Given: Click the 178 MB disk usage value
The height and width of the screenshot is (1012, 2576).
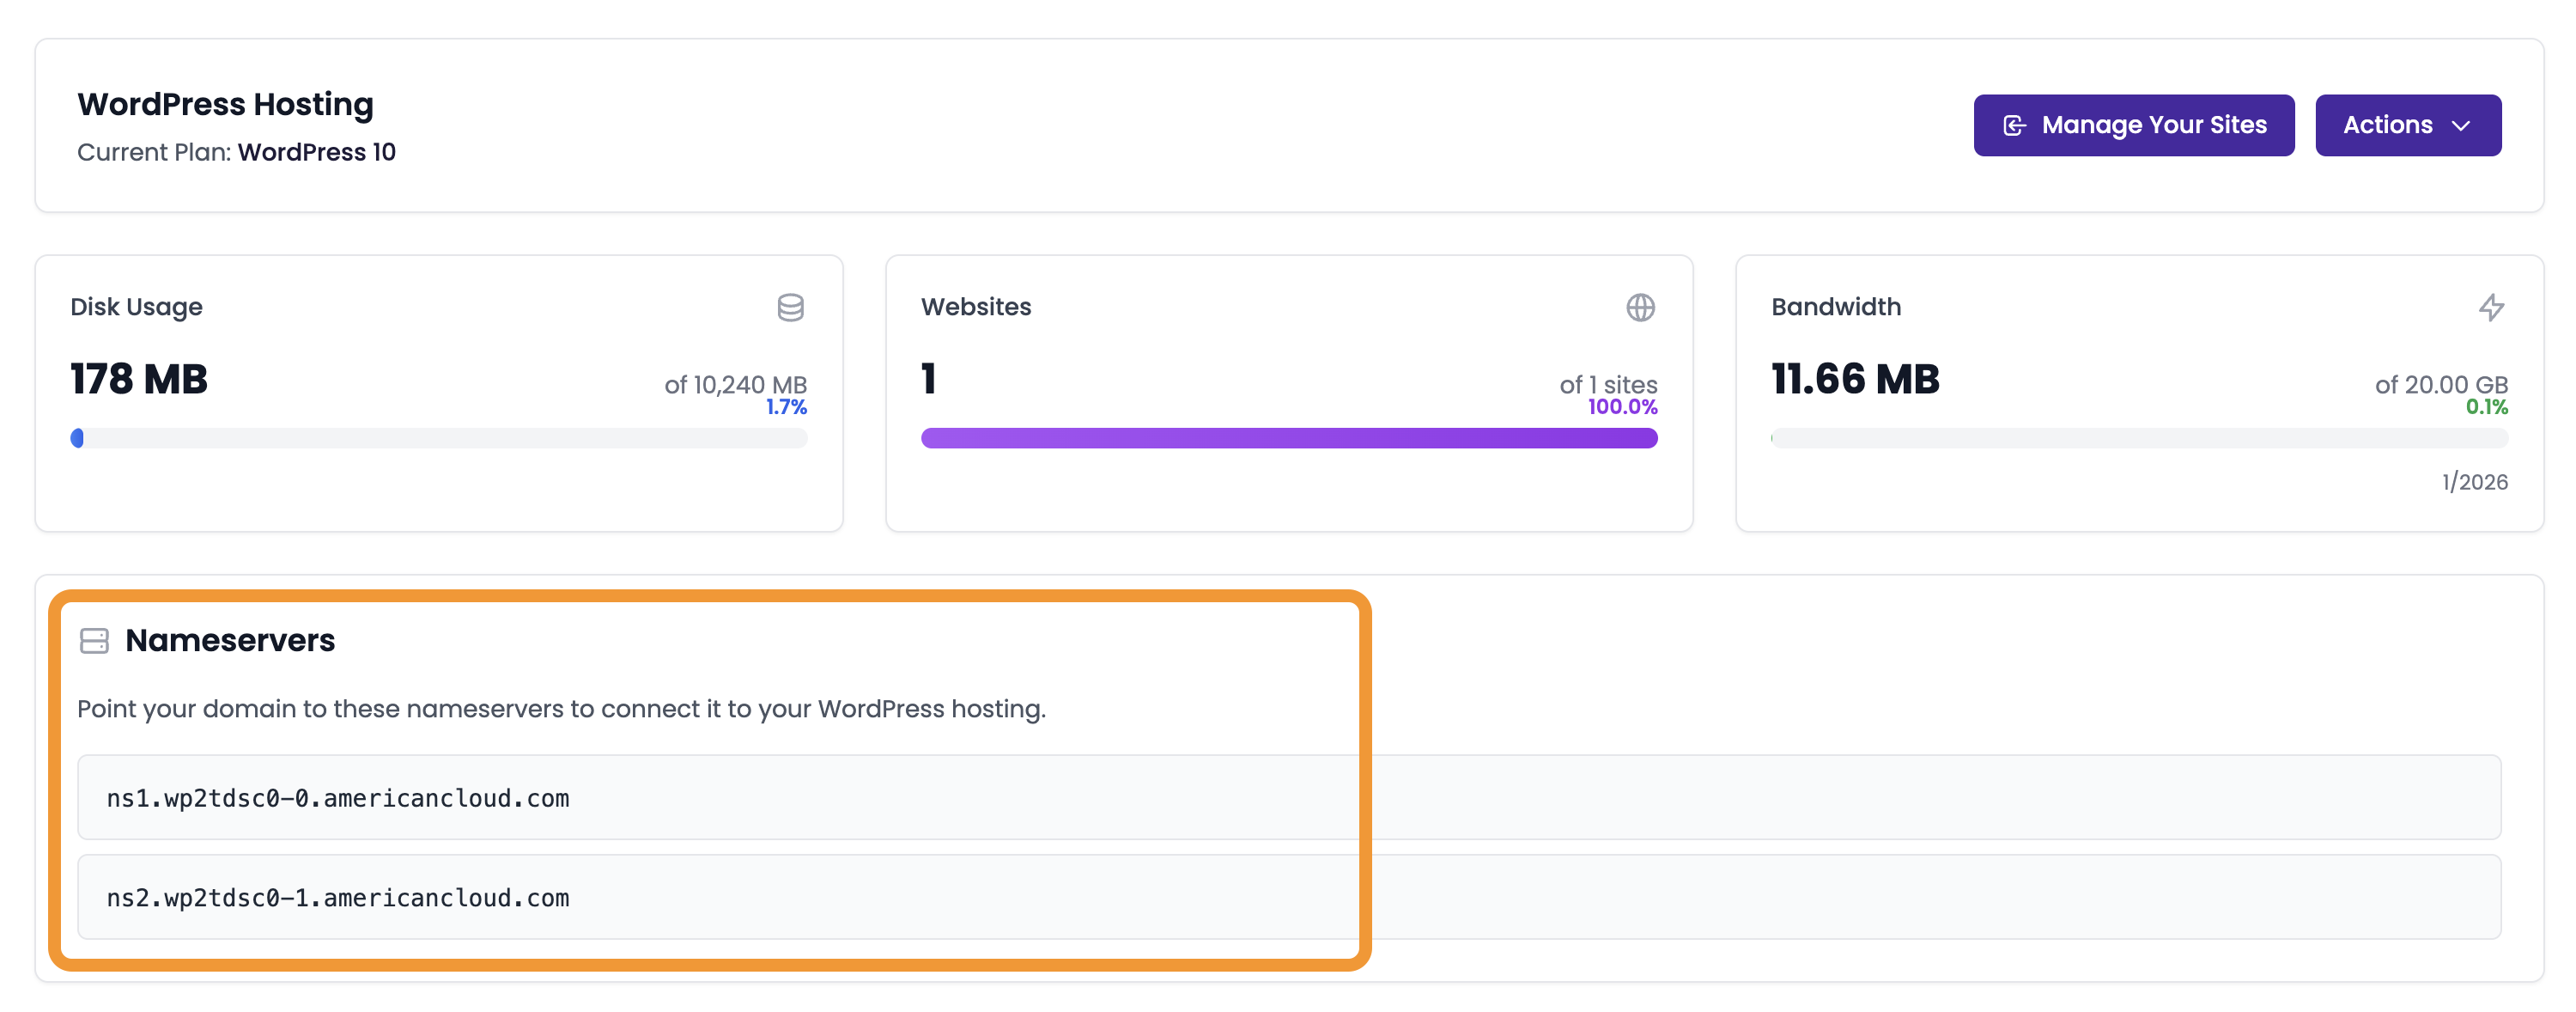Looking at the screenshot, I should point(139,379).
